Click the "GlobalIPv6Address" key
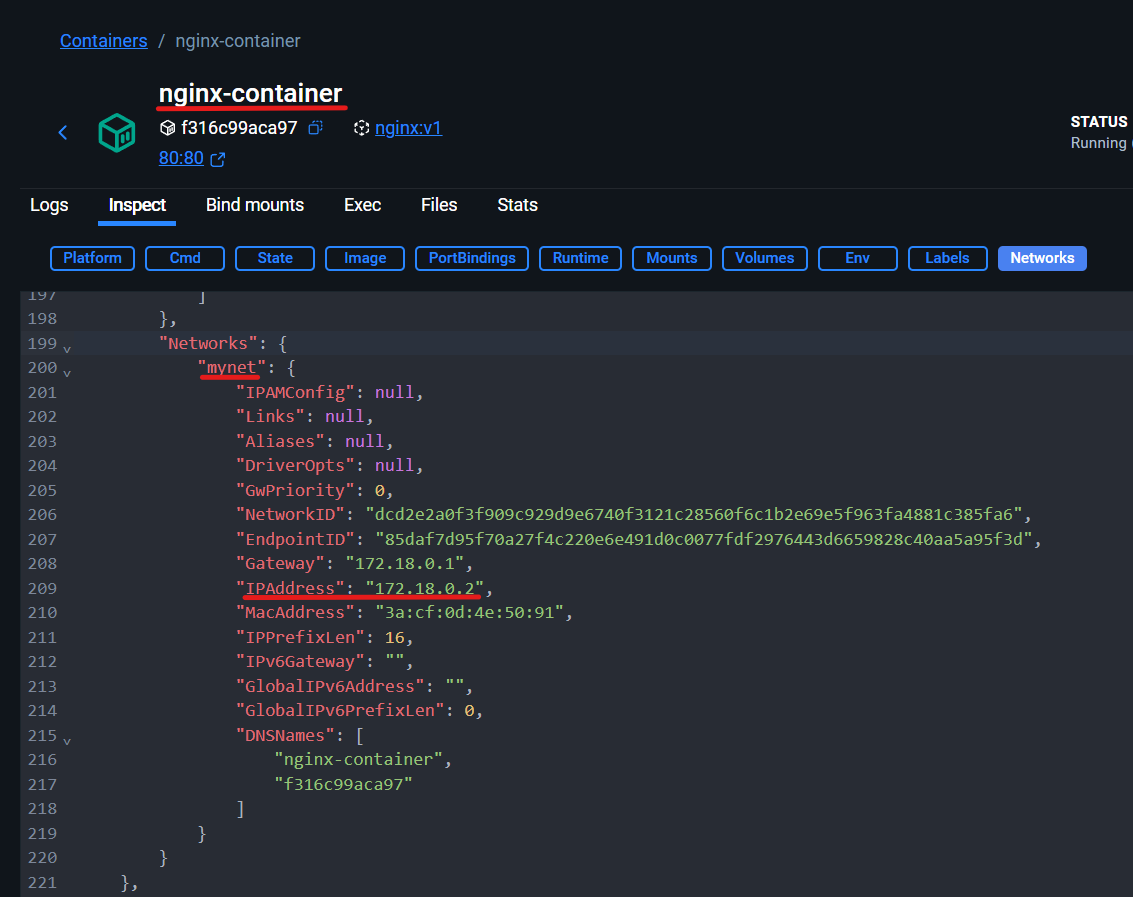The image size is (1133, 897). point(329,687)
